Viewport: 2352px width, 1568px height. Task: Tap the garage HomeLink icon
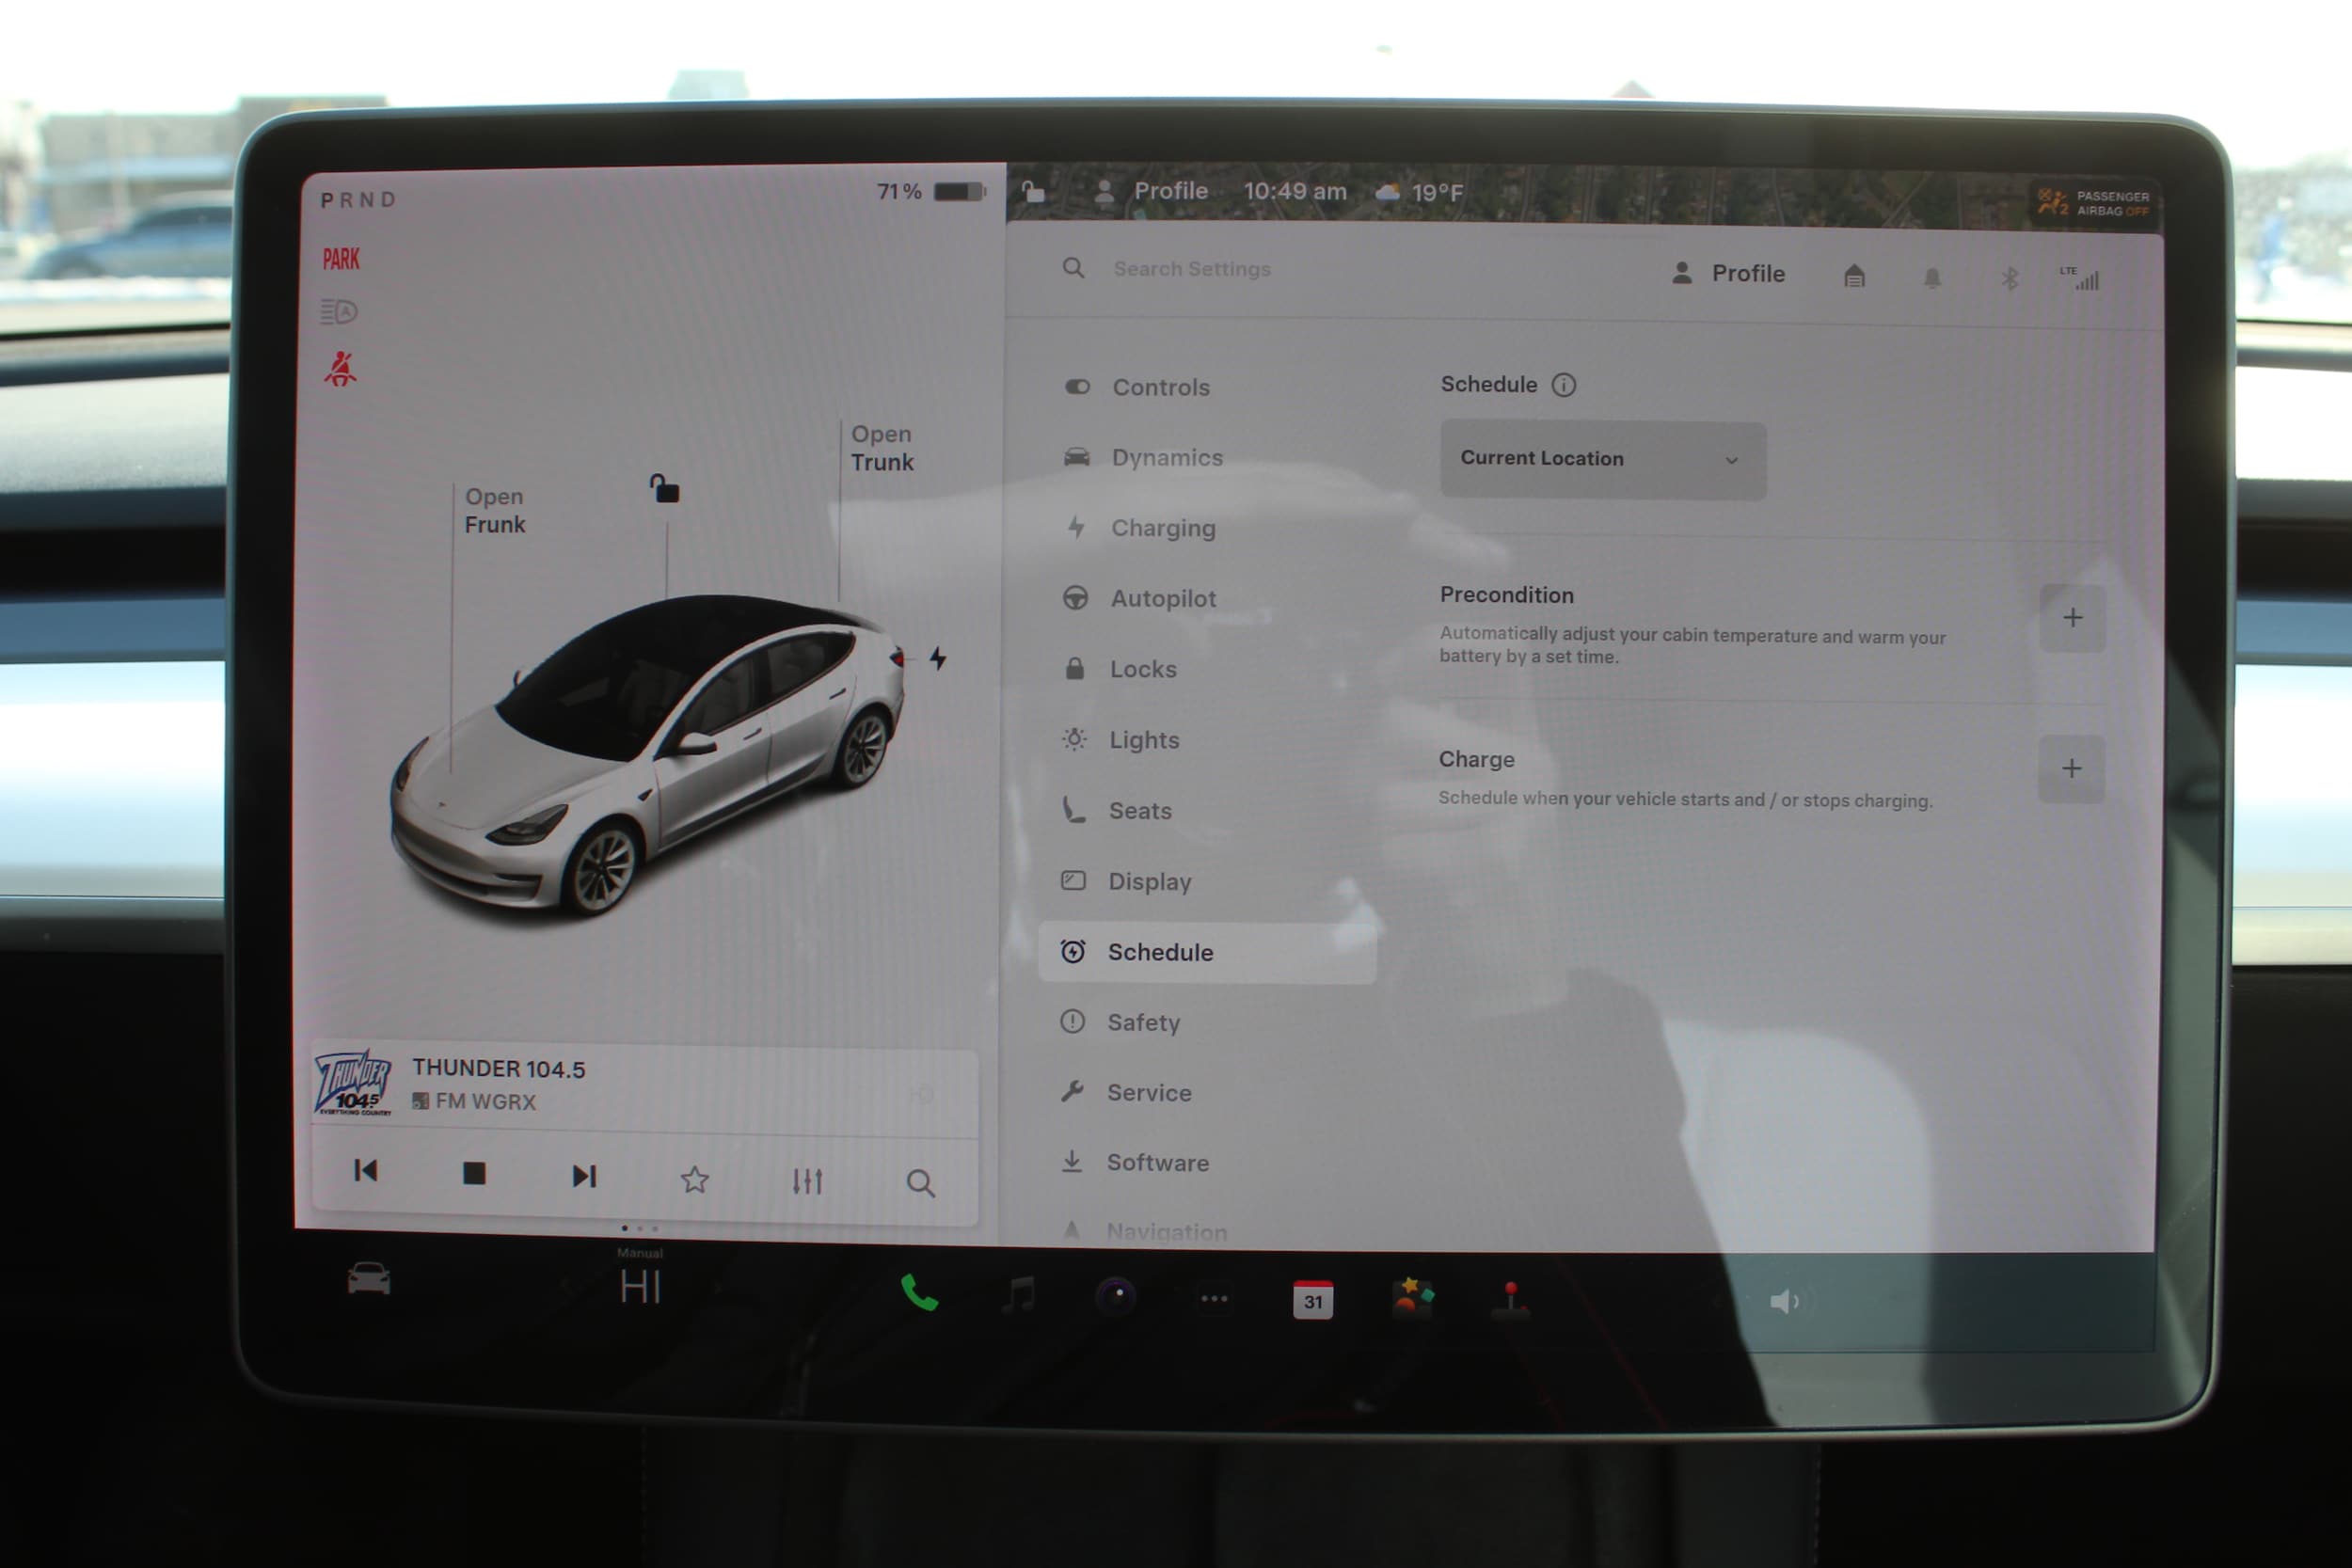coord(1854,276)
